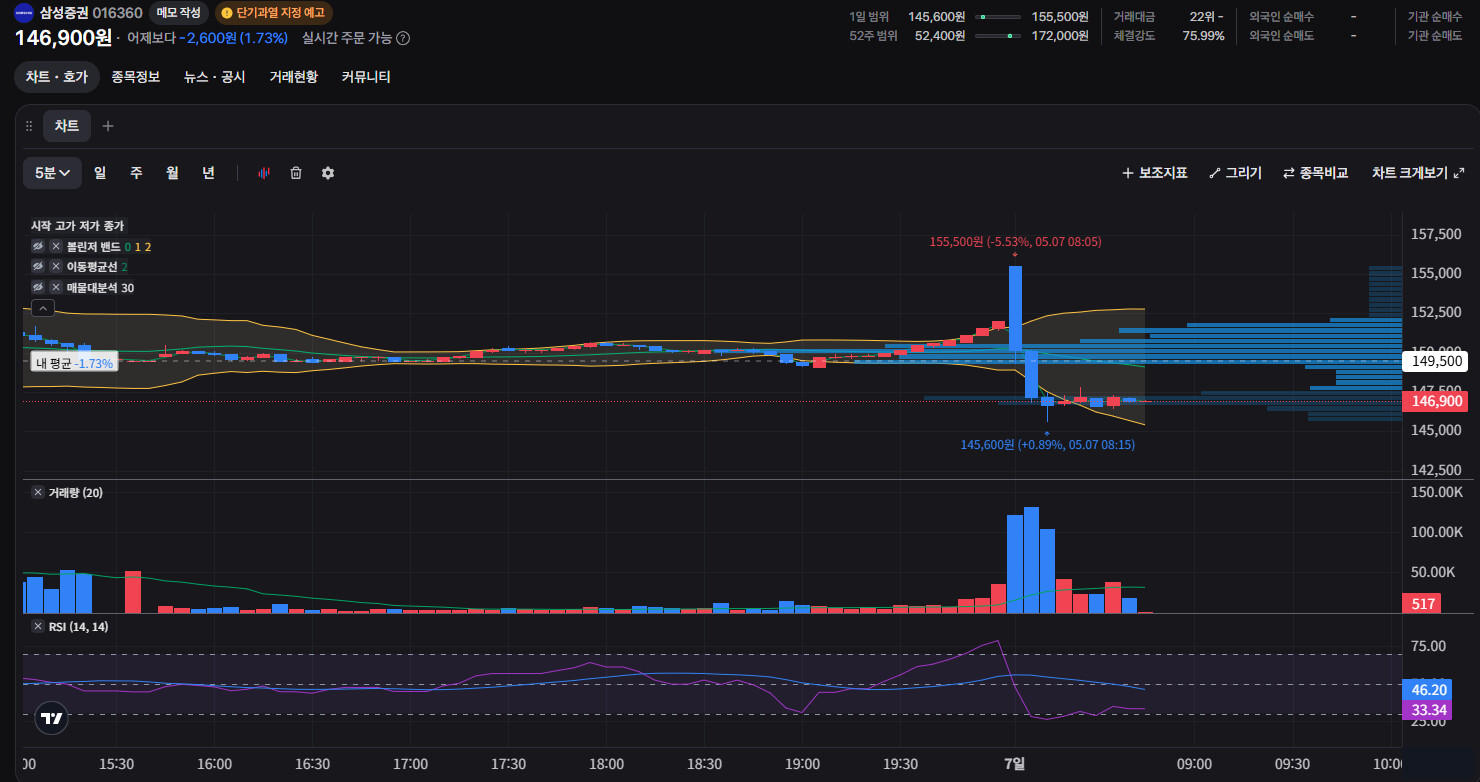Click the 메모 작성 button
1480x782 pixels.
click(x=179, y=13)
